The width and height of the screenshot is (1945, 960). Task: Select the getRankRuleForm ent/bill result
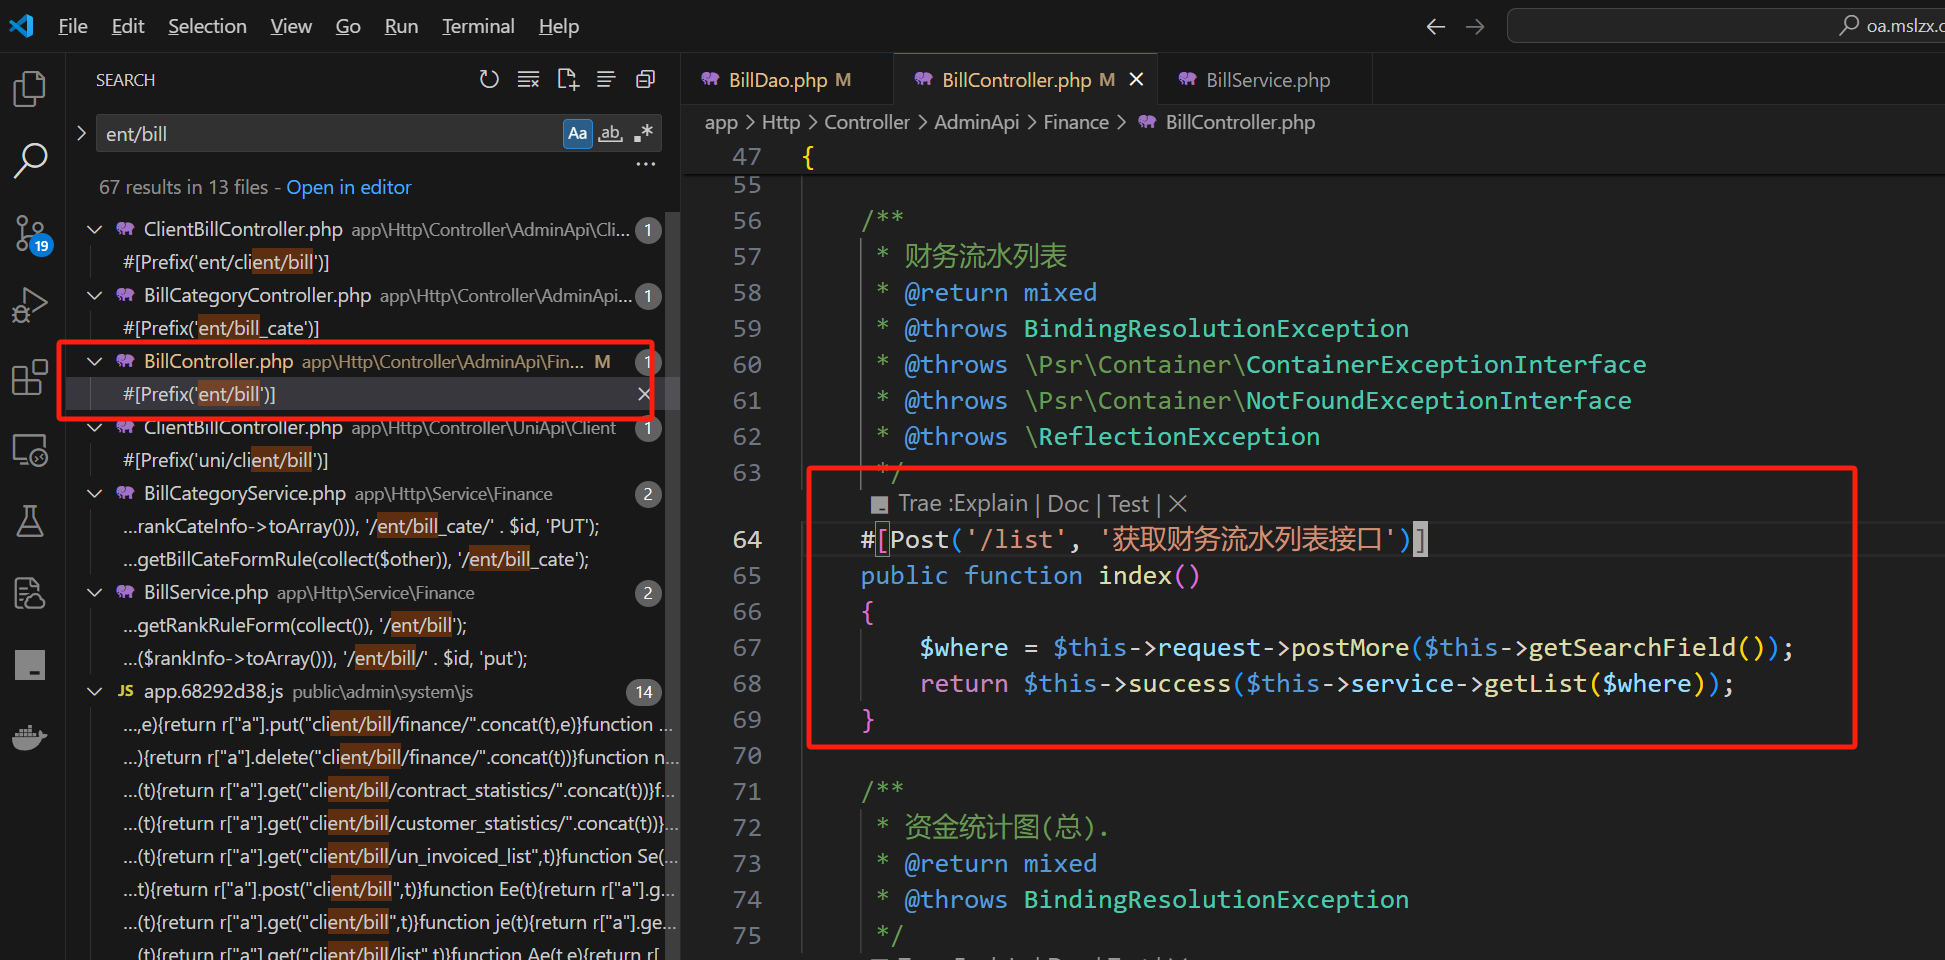pyautogui.click(x=295, y=625)
